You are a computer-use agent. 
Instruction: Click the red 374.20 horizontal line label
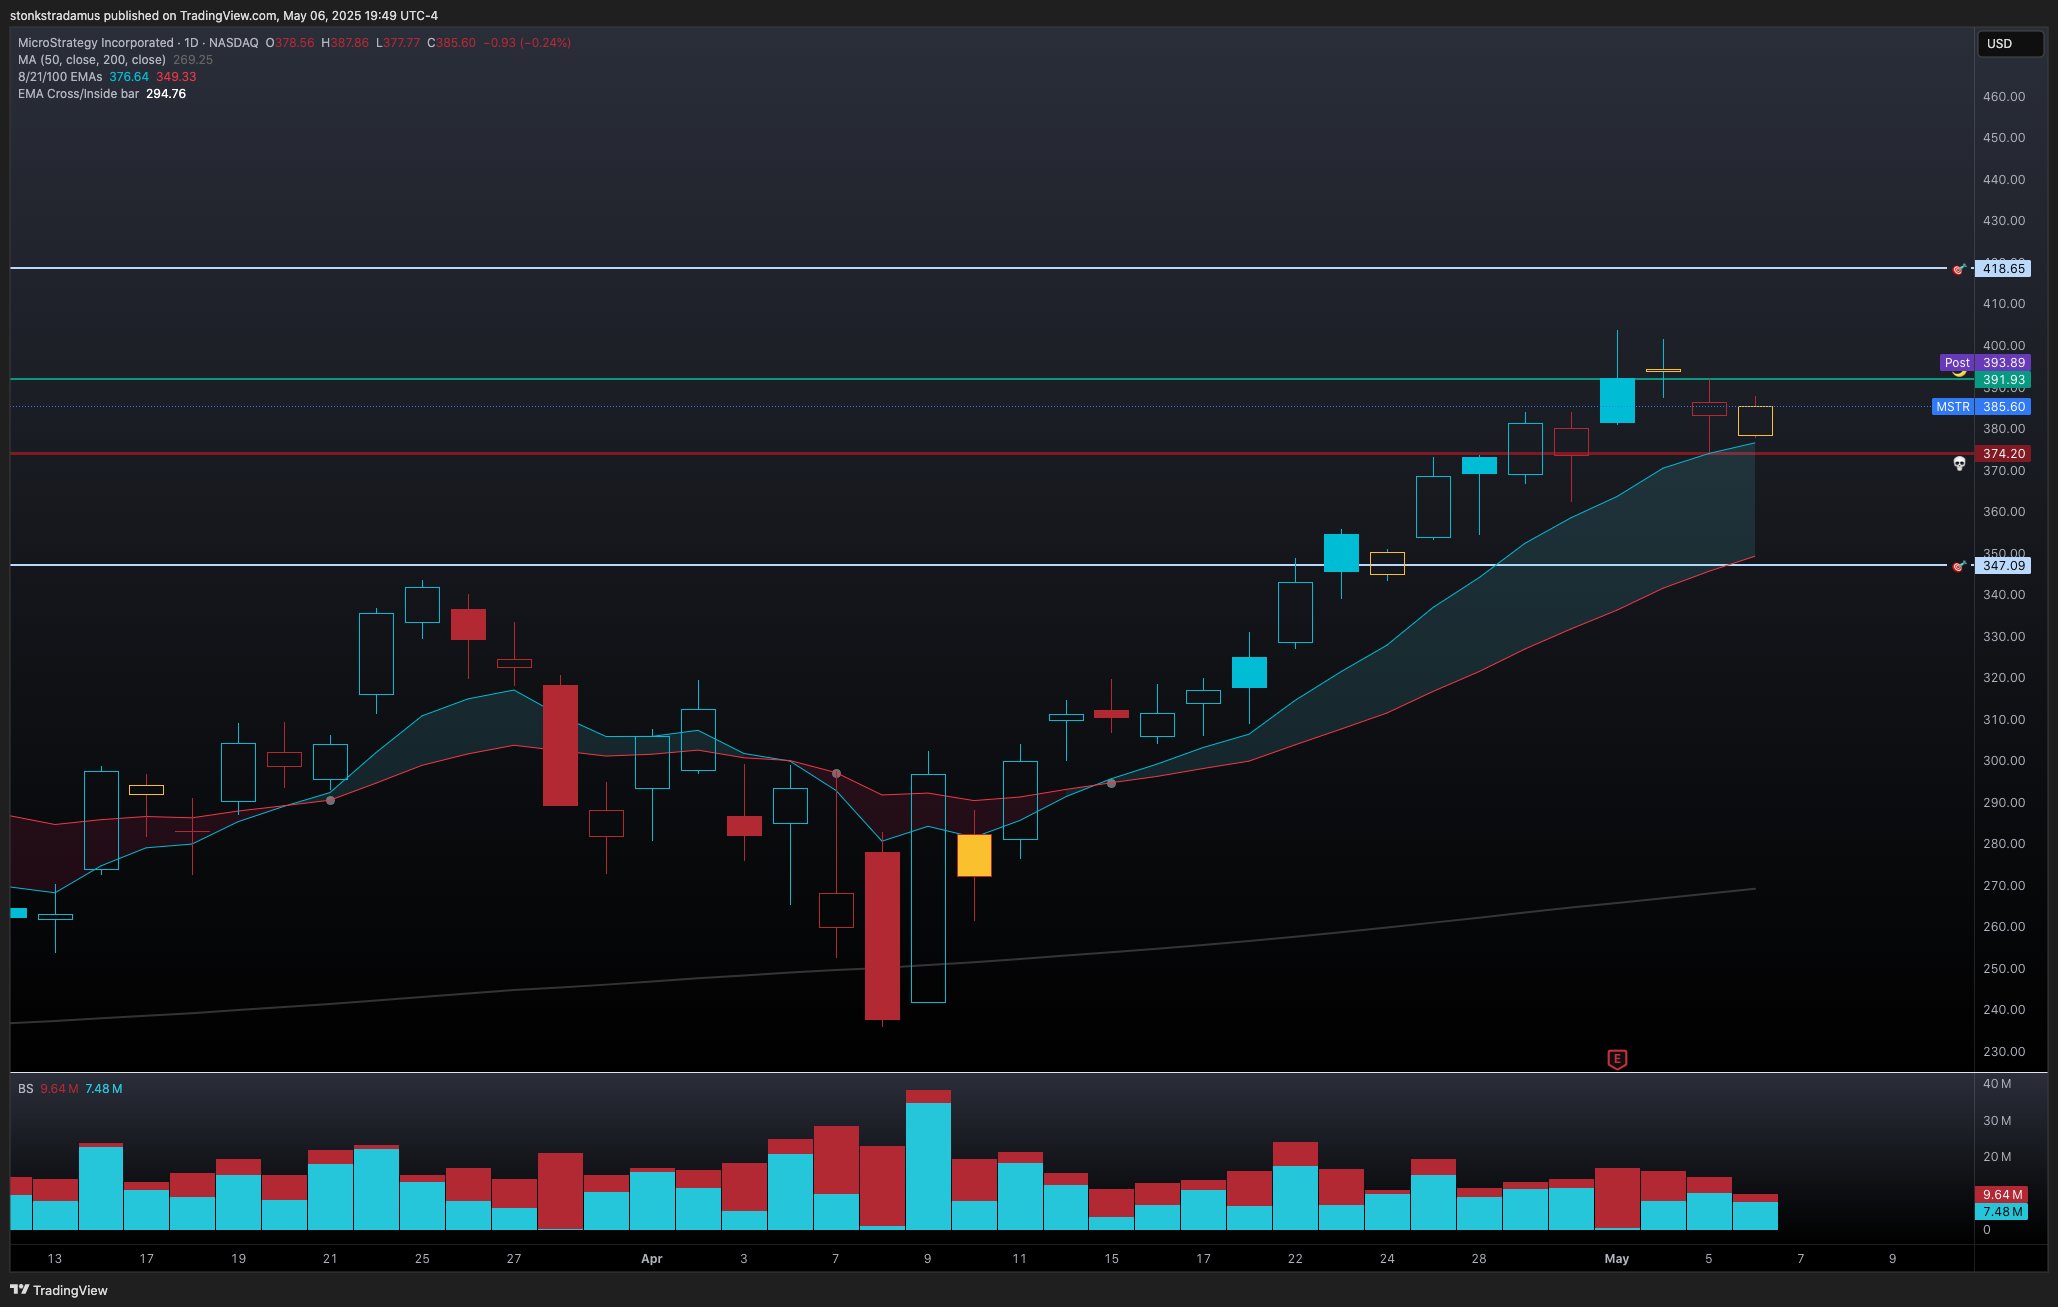[x=2003, y=454]
